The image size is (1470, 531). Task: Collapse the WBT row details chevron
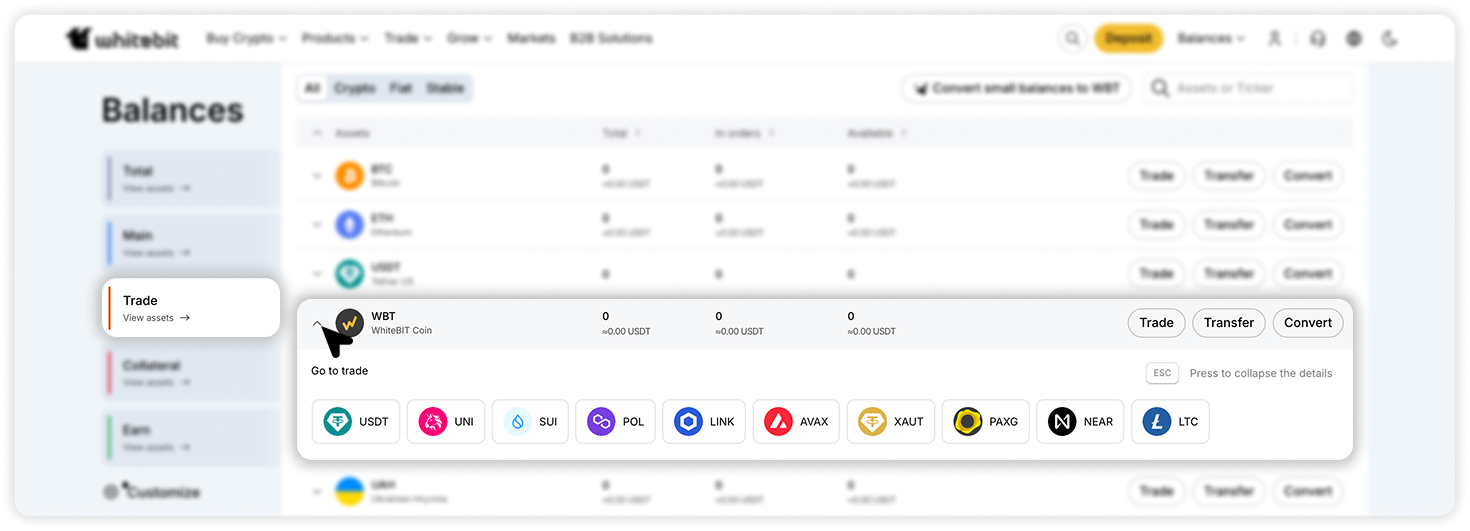(318, 323)
